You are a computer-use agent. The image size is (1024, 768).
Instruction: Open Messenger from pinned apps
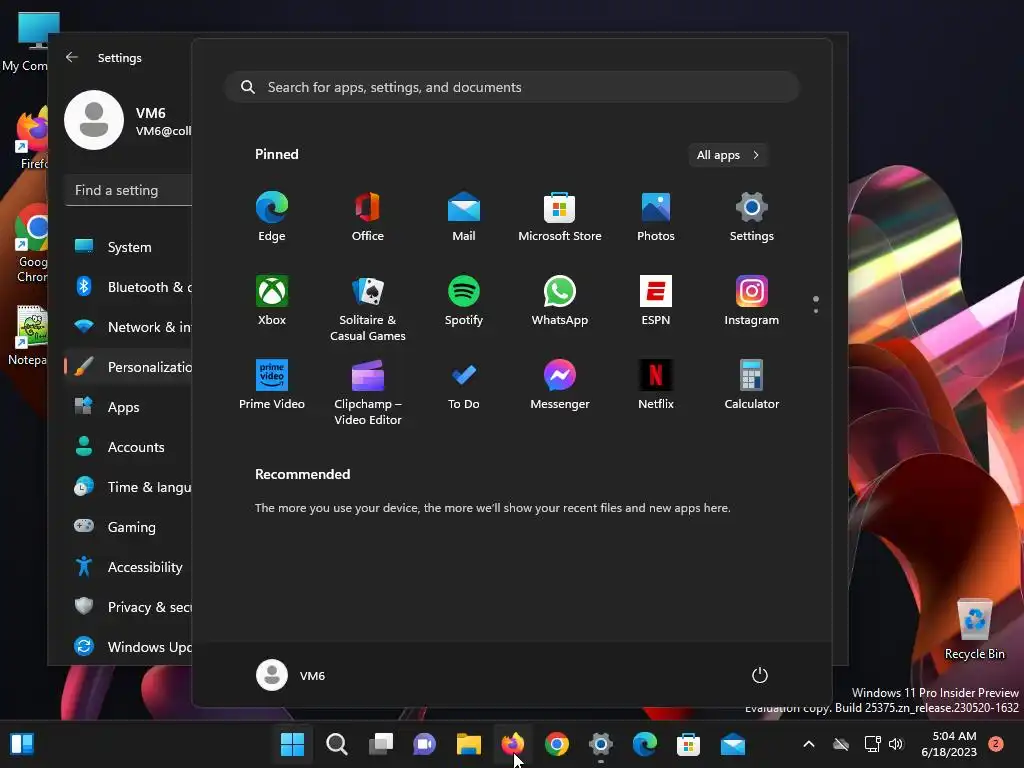(x=560, y=385)
